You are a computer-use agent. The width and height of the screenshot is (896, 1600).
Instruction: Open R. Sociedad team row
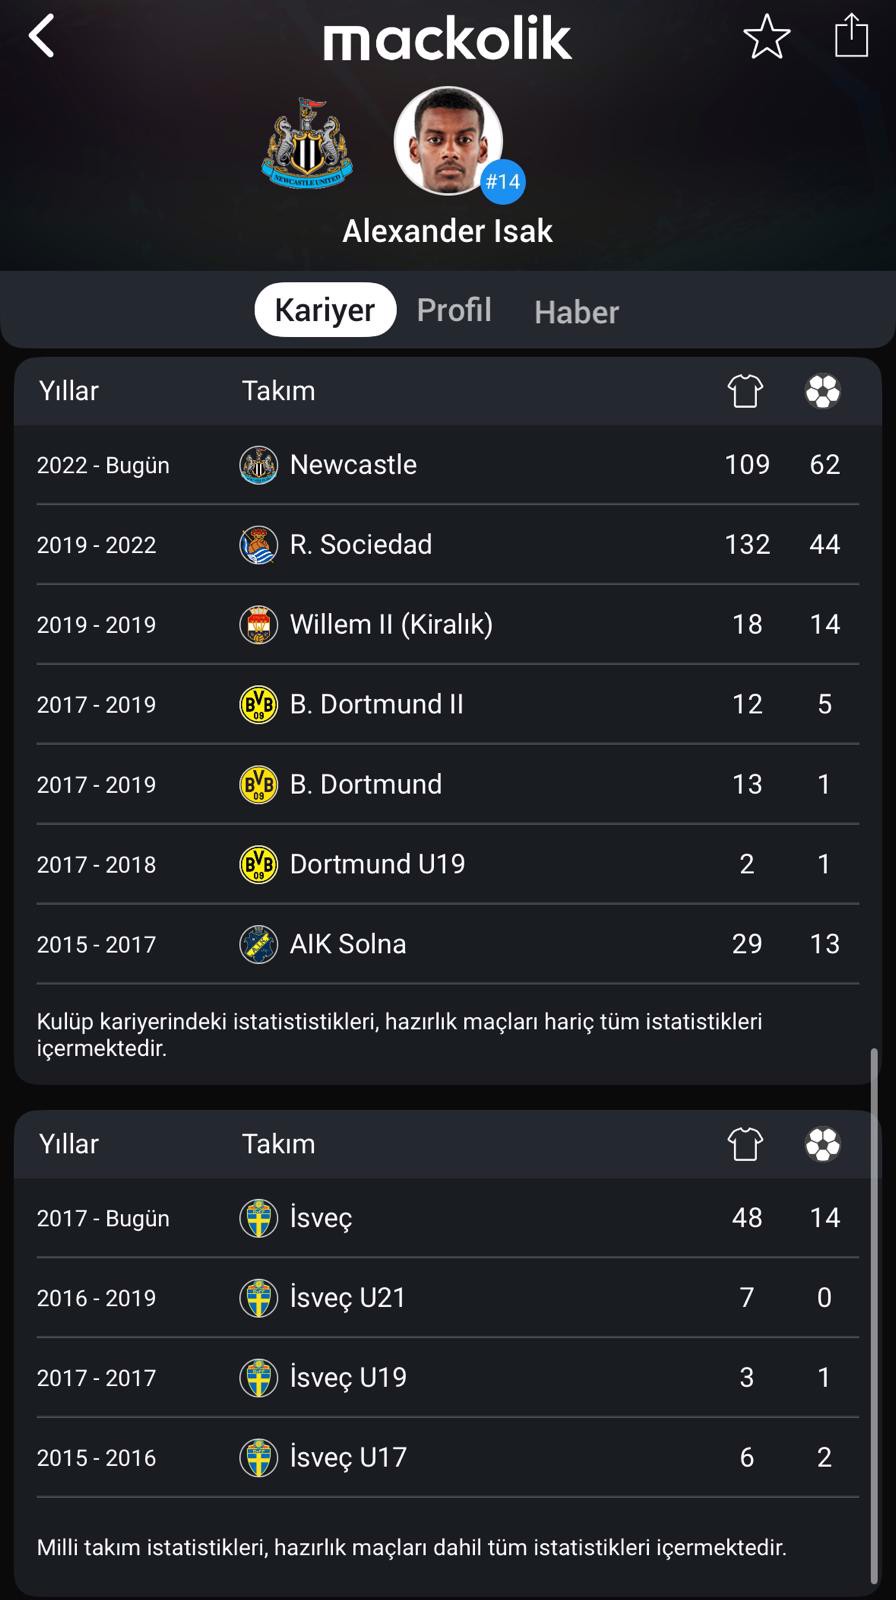[x=448, y=545]
